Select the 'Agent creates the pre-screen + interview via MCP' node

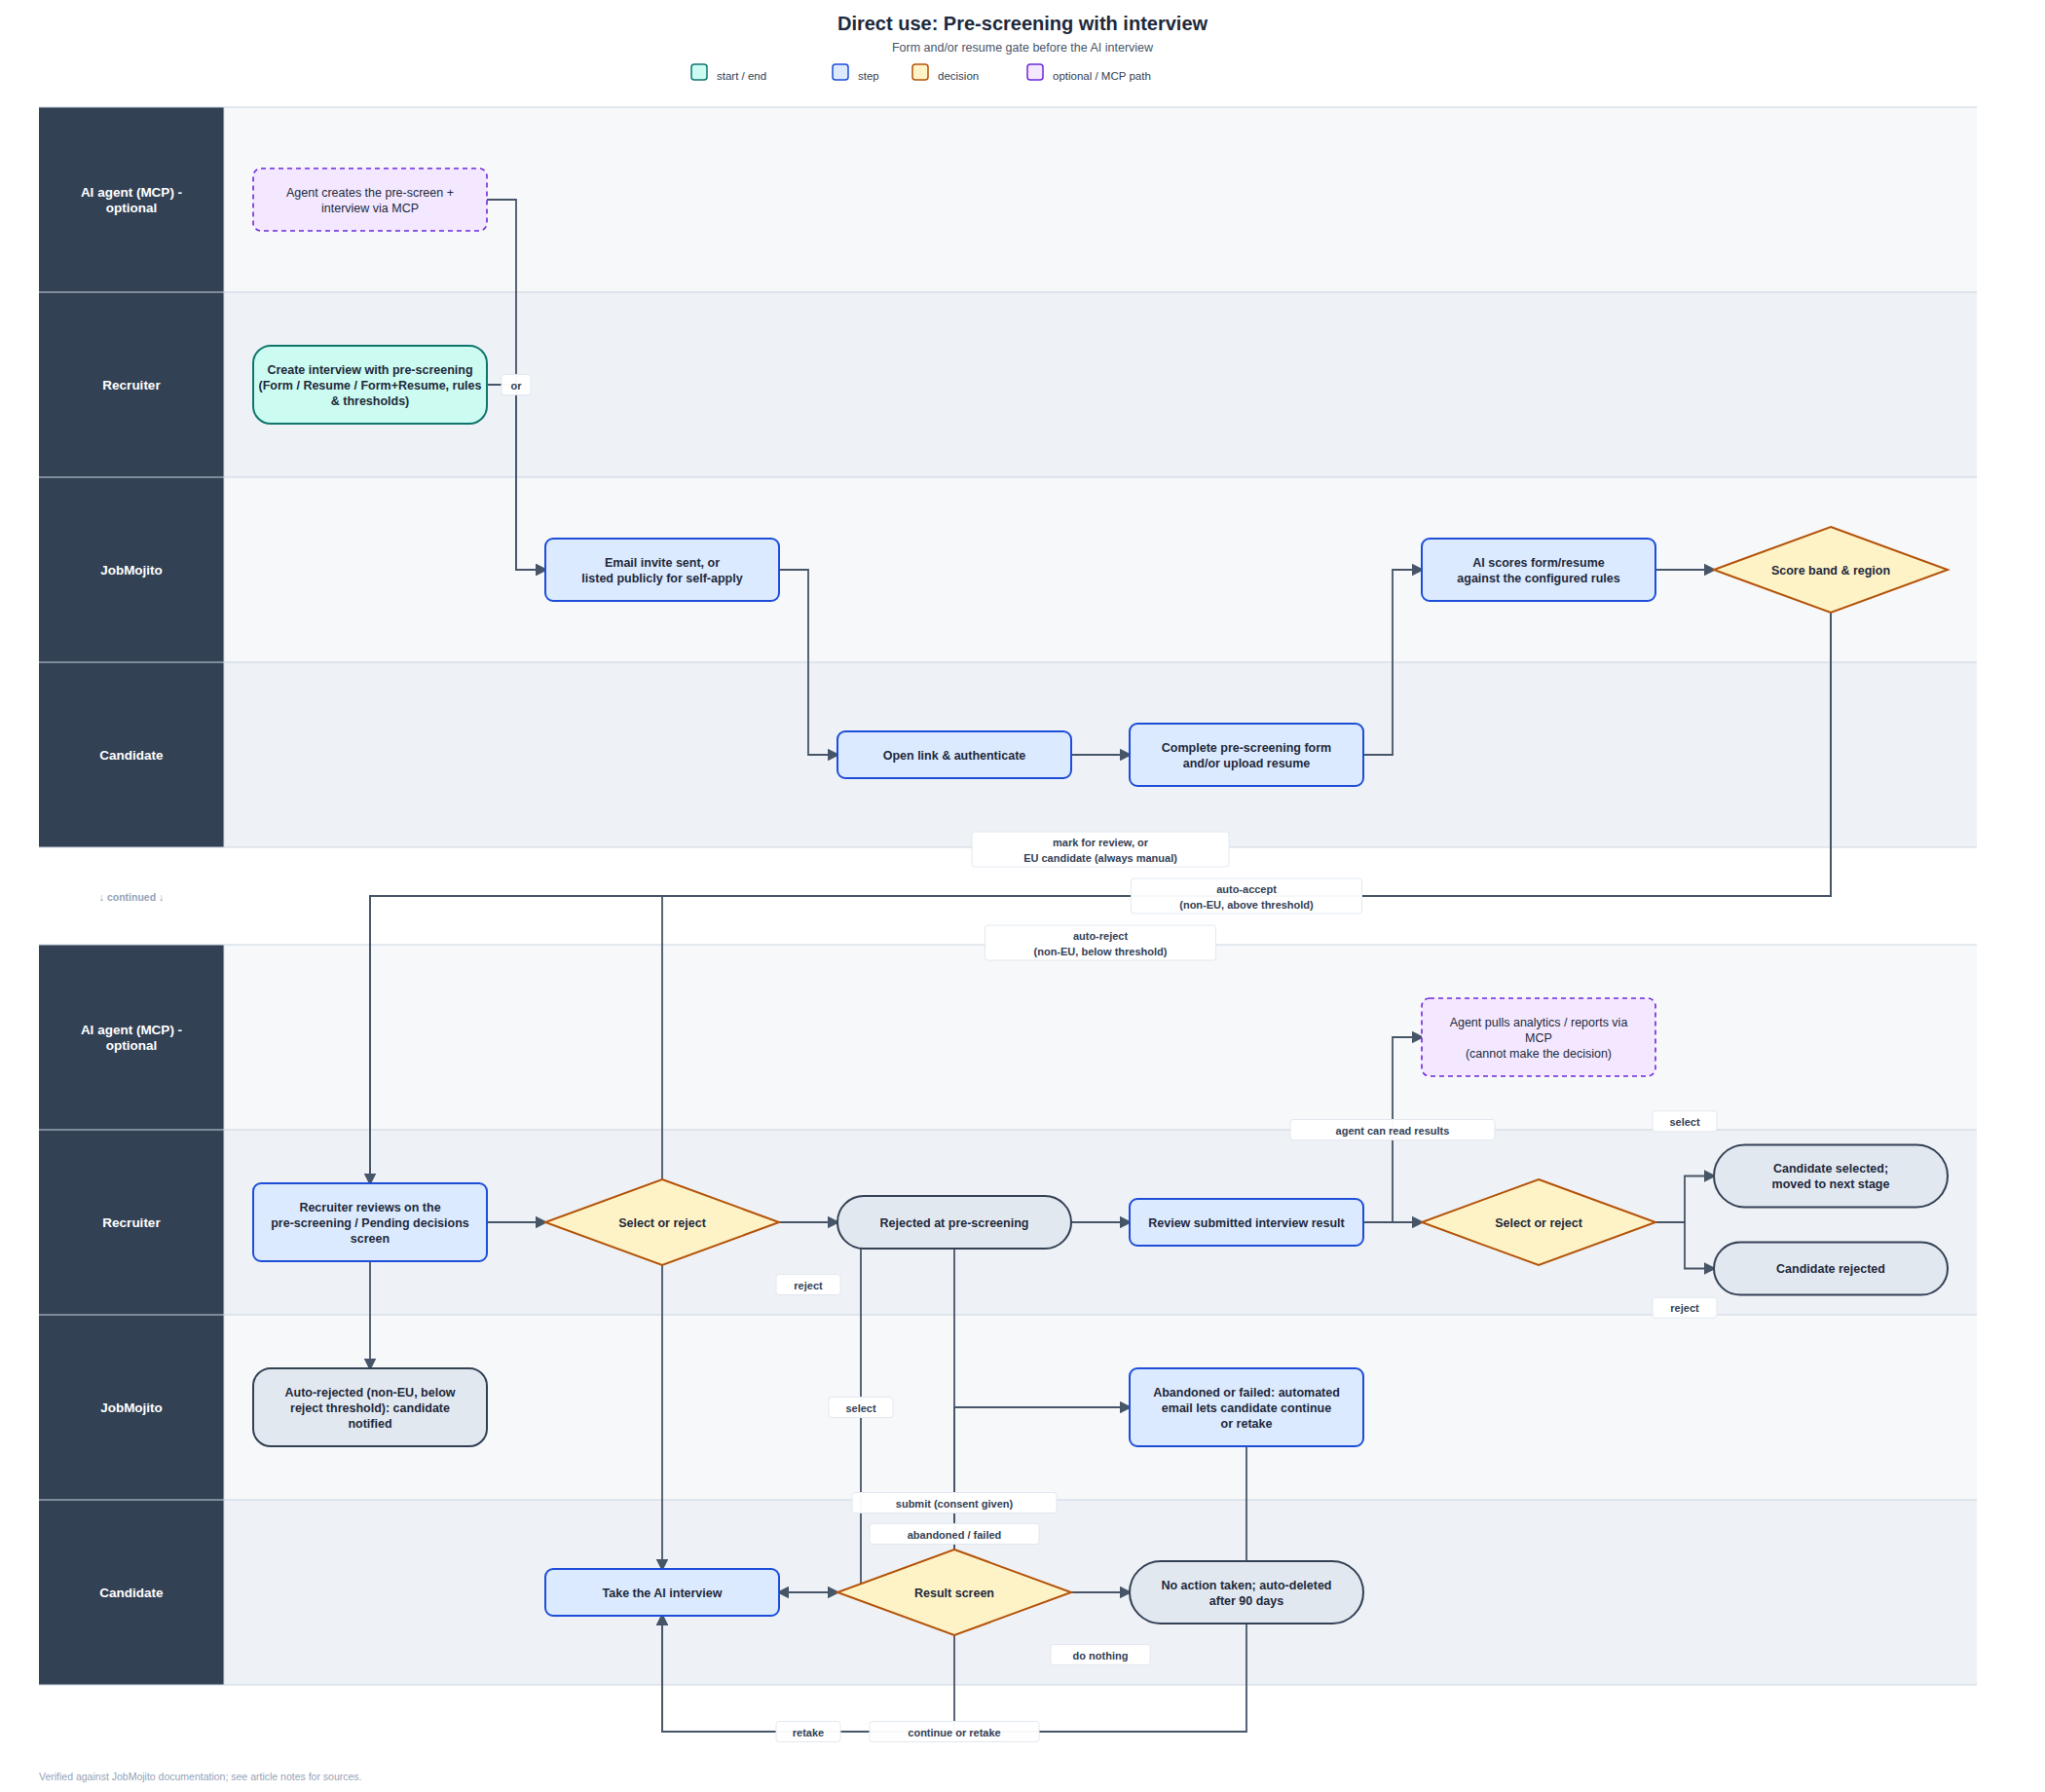[370, 200]
